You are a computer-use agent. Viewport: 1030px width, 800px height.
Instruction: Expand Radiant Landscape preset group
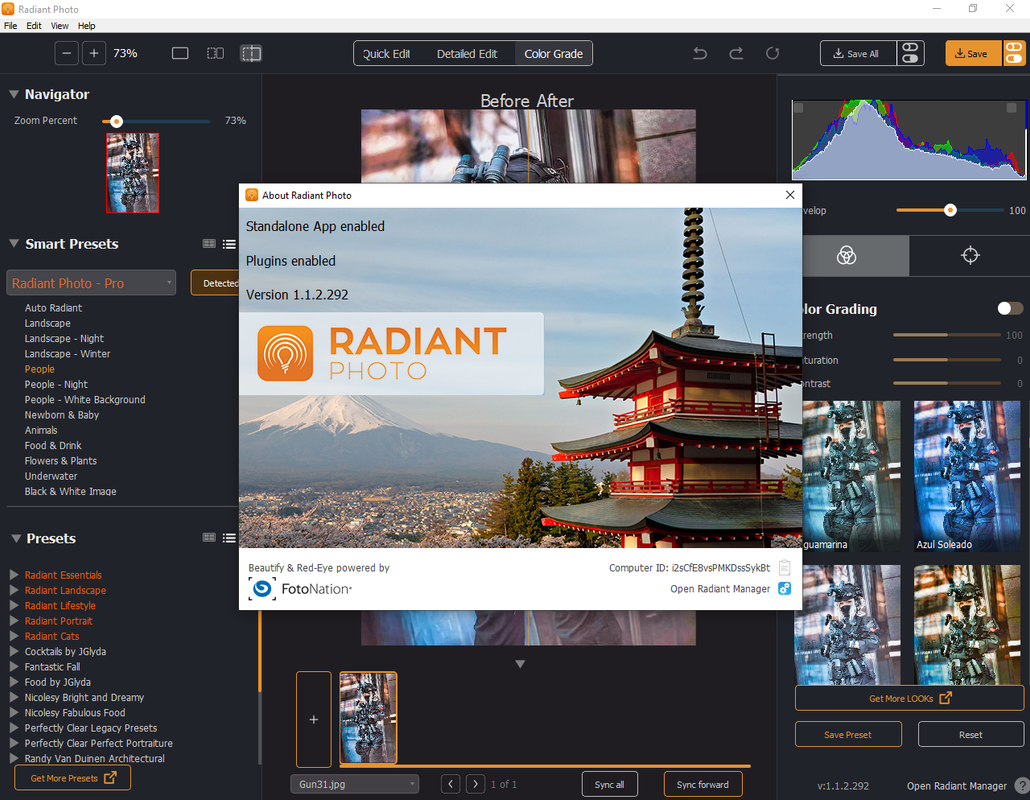click(x=14, y=590)
